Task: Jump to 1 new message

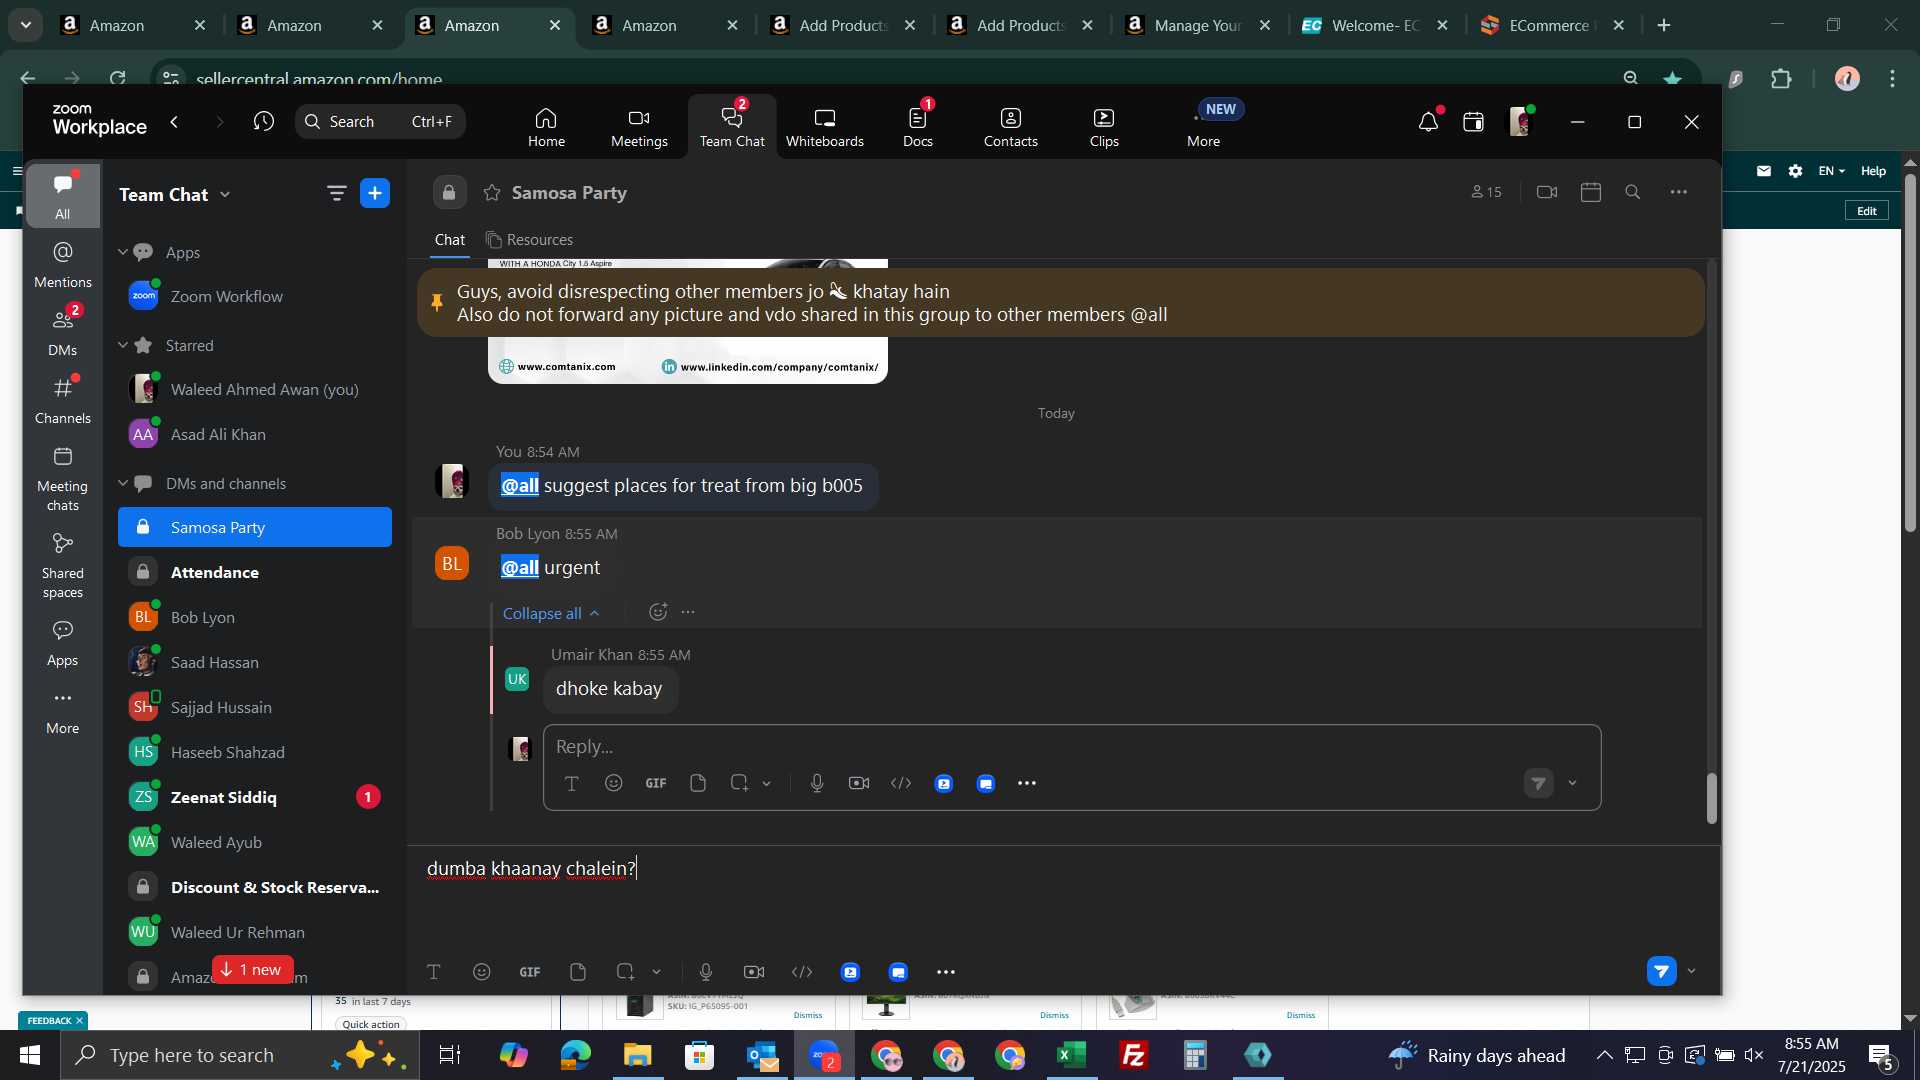Action: coord(252,970)
